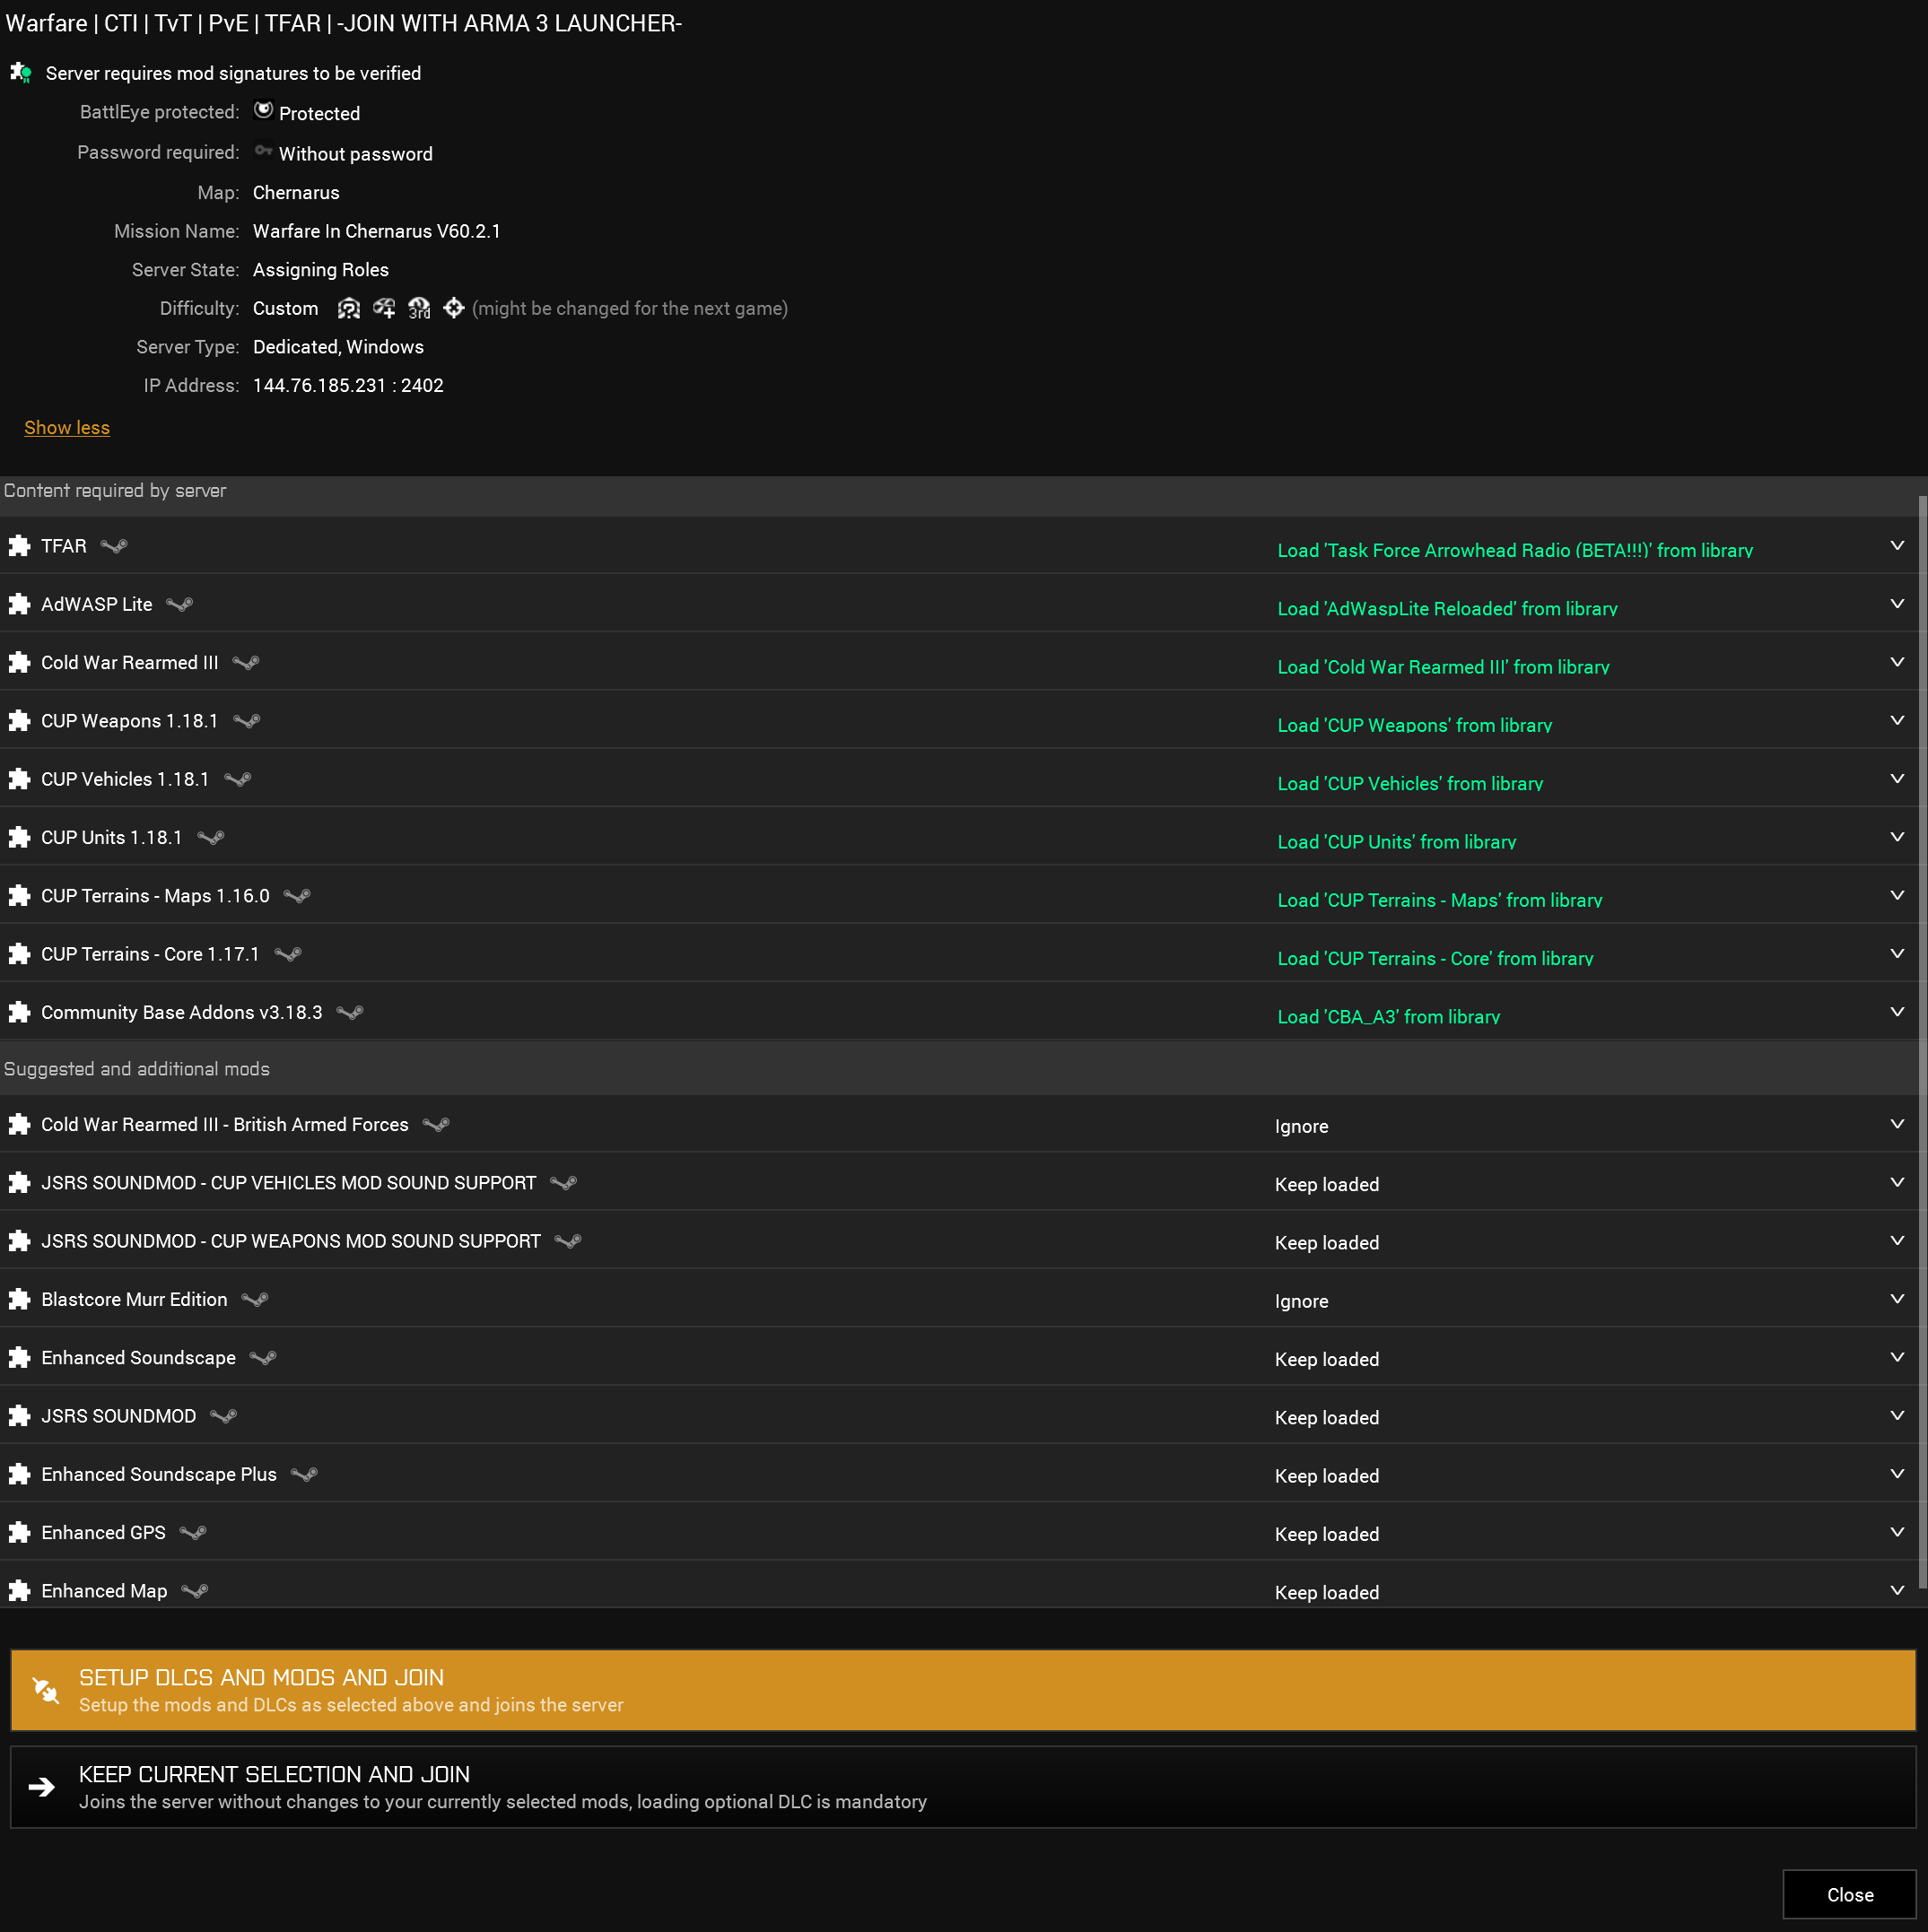
Task: Click Keep Current Selection and Join
Action: 963,1787
